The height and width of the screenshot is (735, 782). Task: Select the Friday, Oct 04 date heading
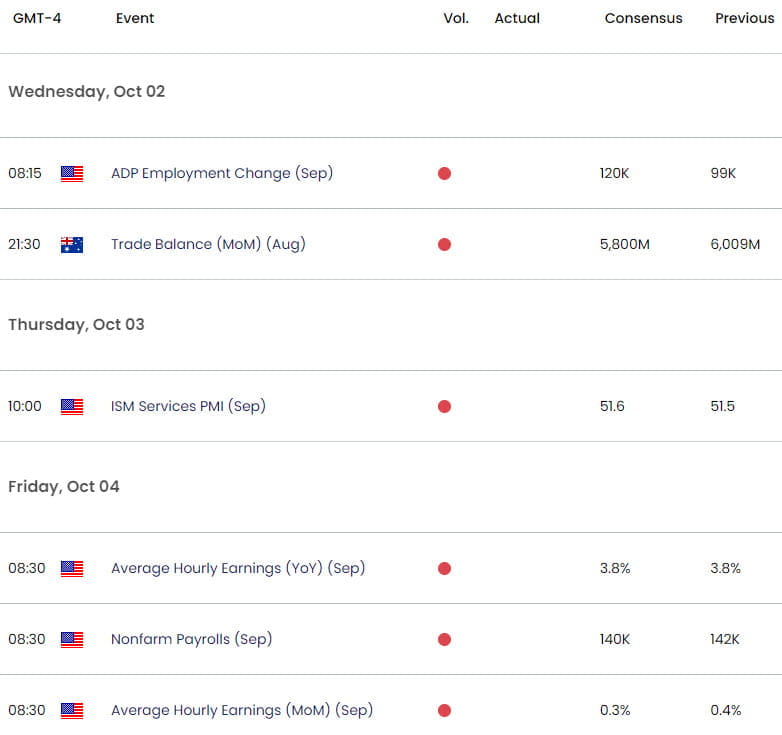64,487
